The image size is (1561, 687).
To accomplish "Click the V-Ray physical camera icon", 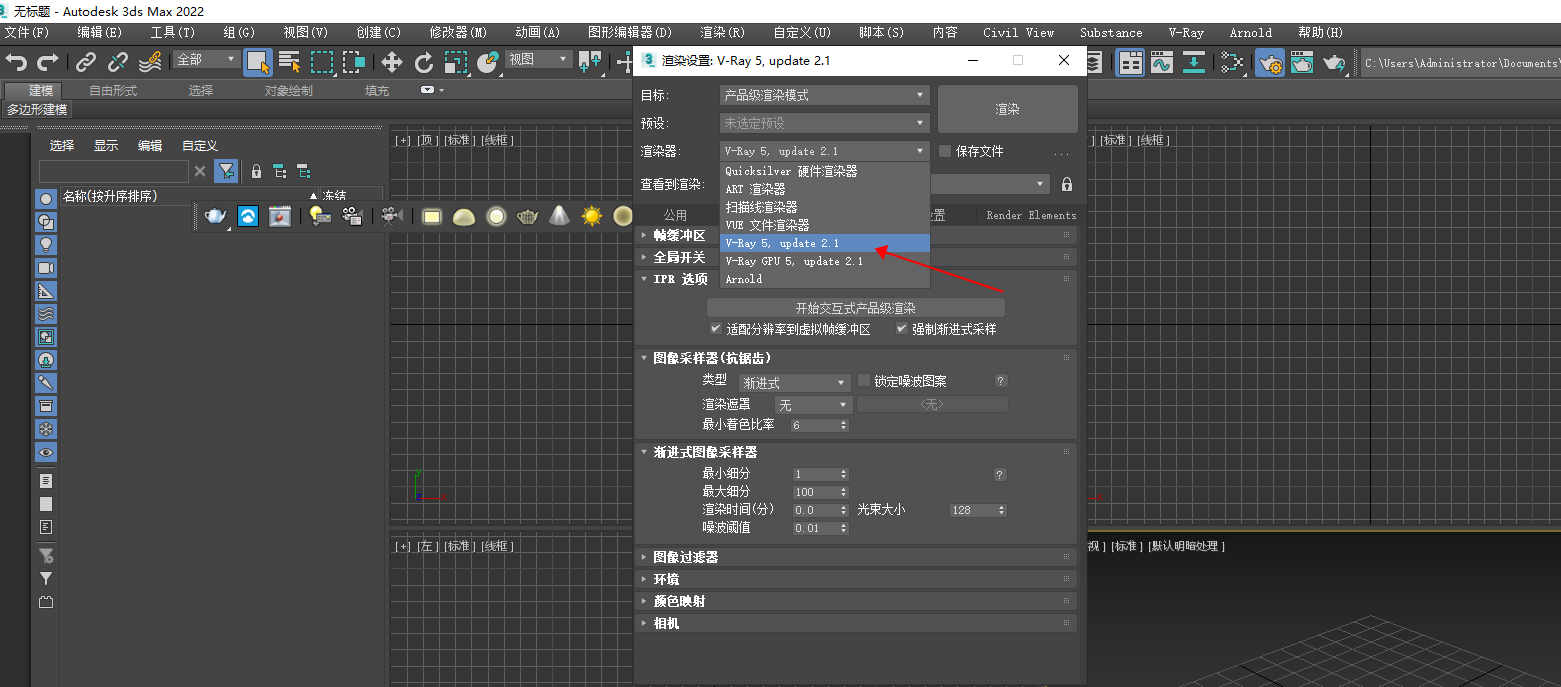I will 392,215.
